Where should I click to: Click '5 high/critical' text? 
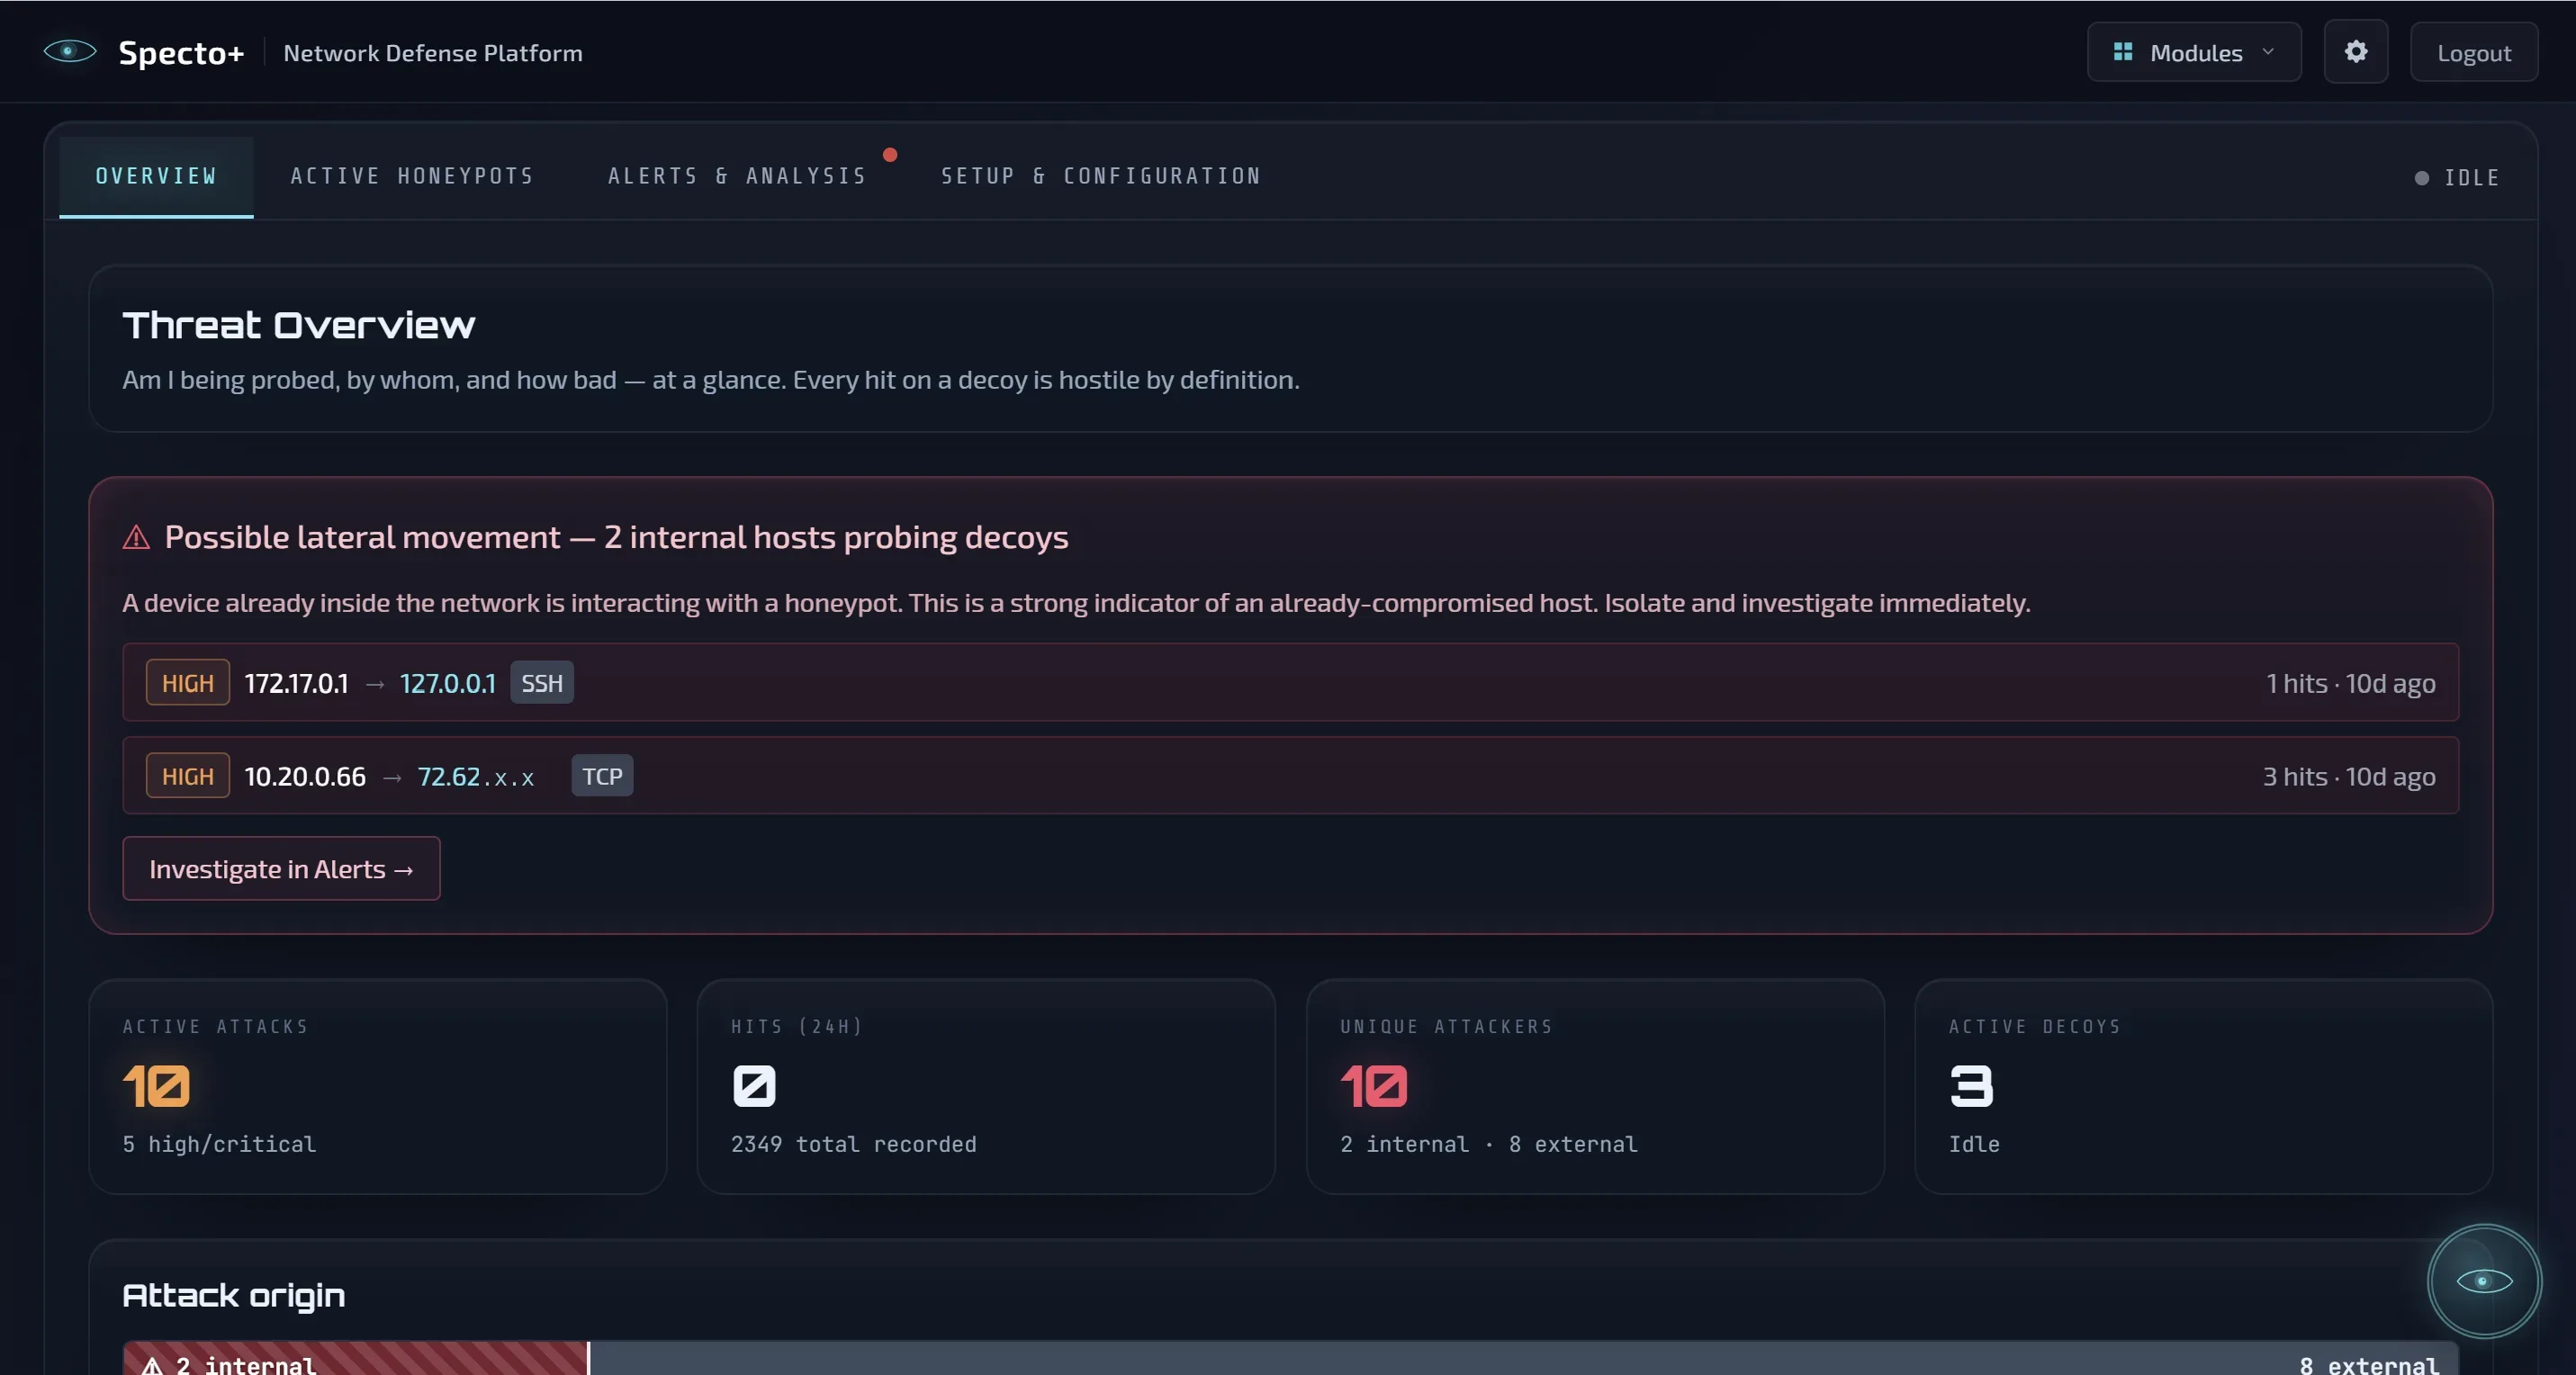tap(219, 1144)
